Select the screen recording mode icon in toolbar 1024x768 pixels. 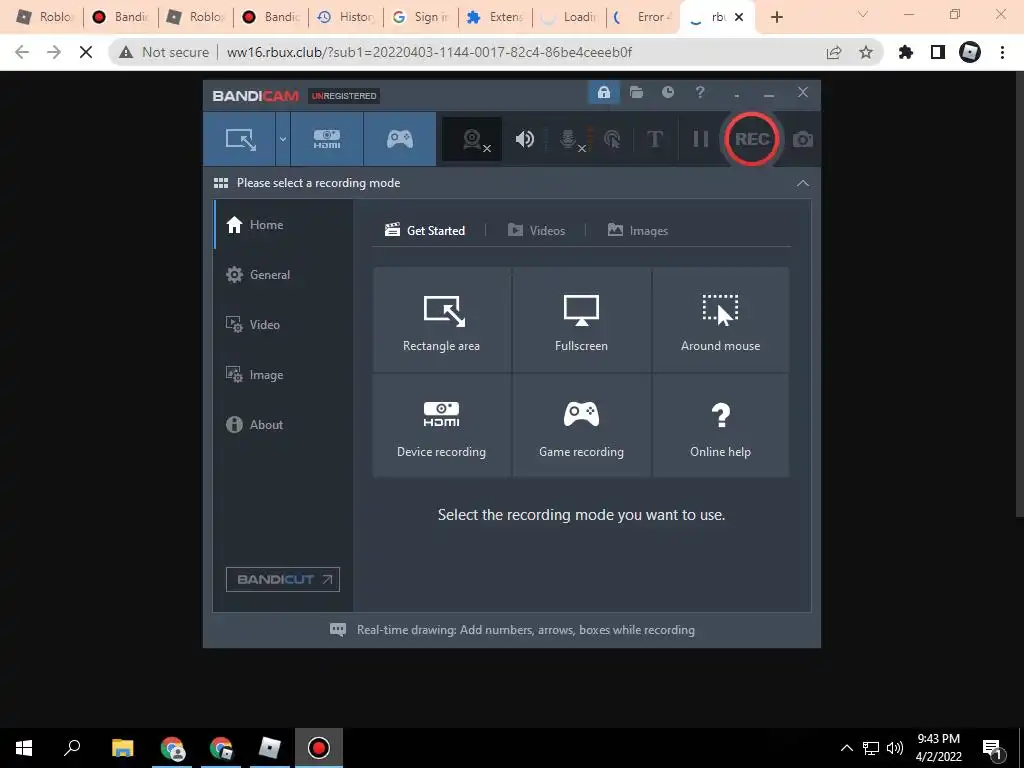coord(240,139)
